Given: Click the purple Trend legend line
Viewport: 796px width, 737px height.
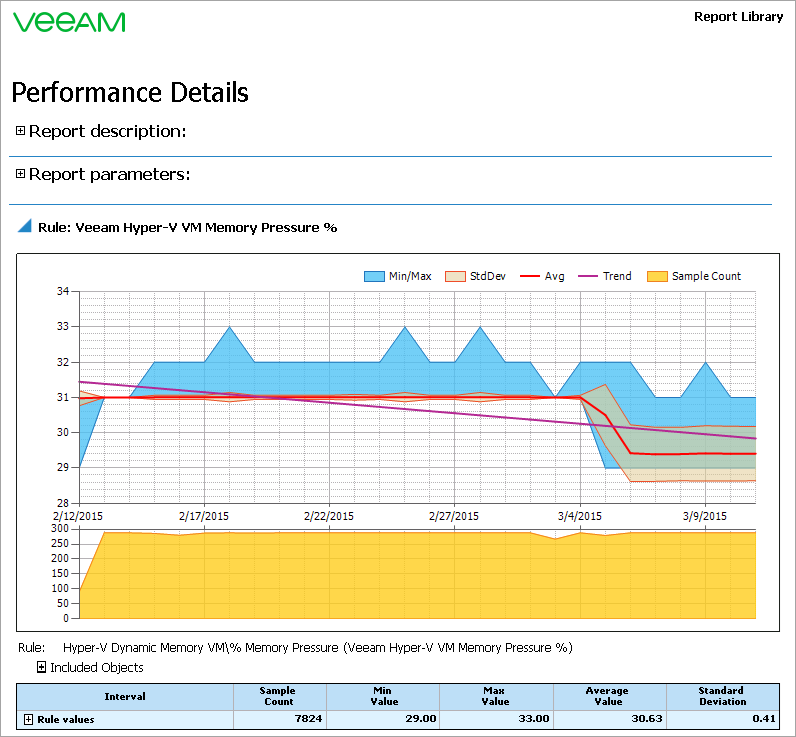Looking at the screenshot, I should coord(588,277).
